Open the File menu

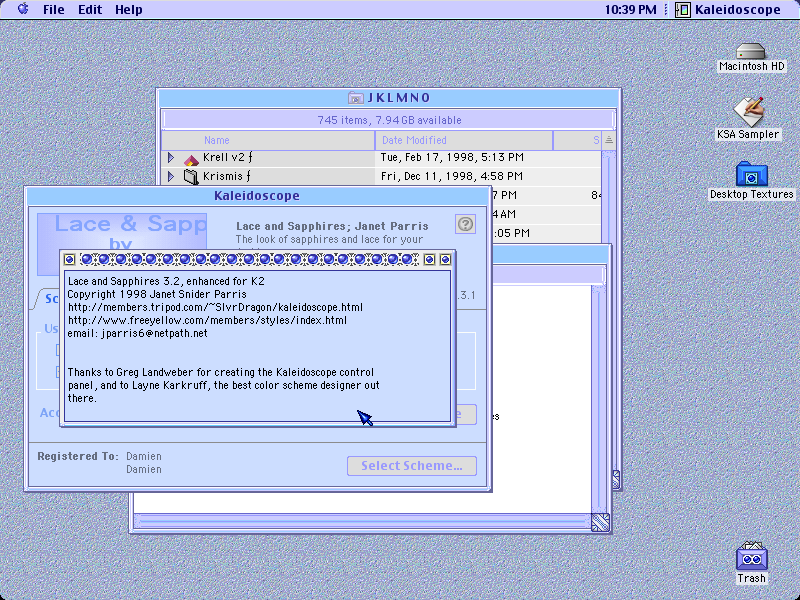coord(54,10)
